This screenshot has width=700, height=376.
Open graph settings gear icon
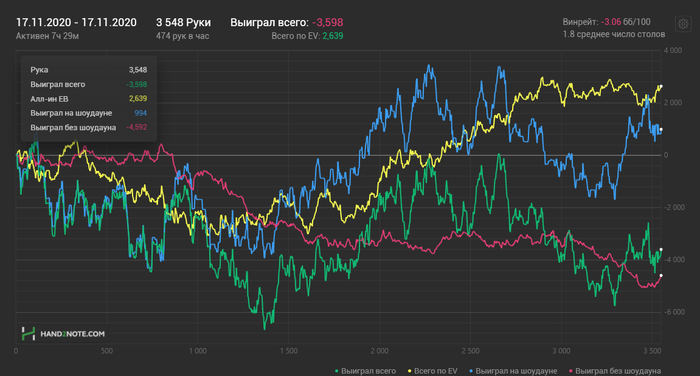(x=683, y=24)
